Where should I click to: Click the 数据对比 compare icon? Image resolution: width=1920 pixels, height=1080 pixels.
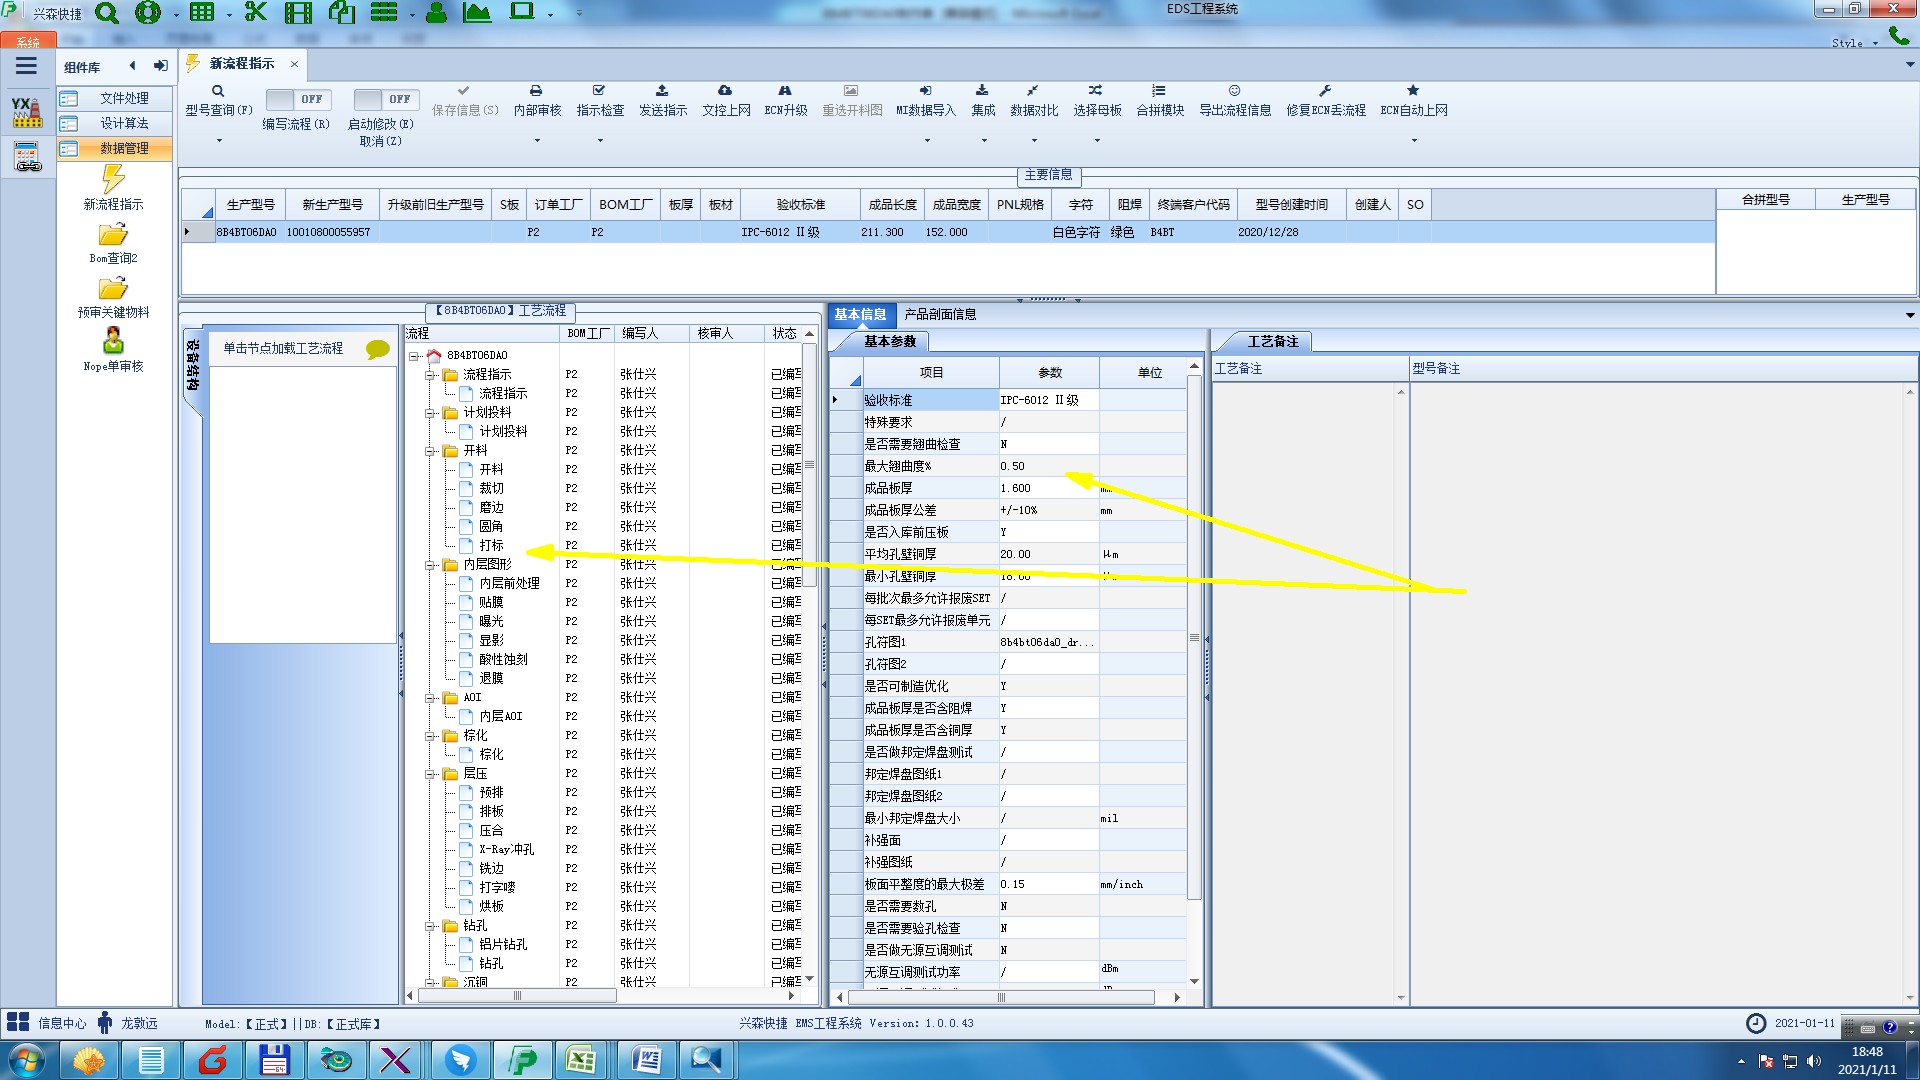click(1033, 91)
